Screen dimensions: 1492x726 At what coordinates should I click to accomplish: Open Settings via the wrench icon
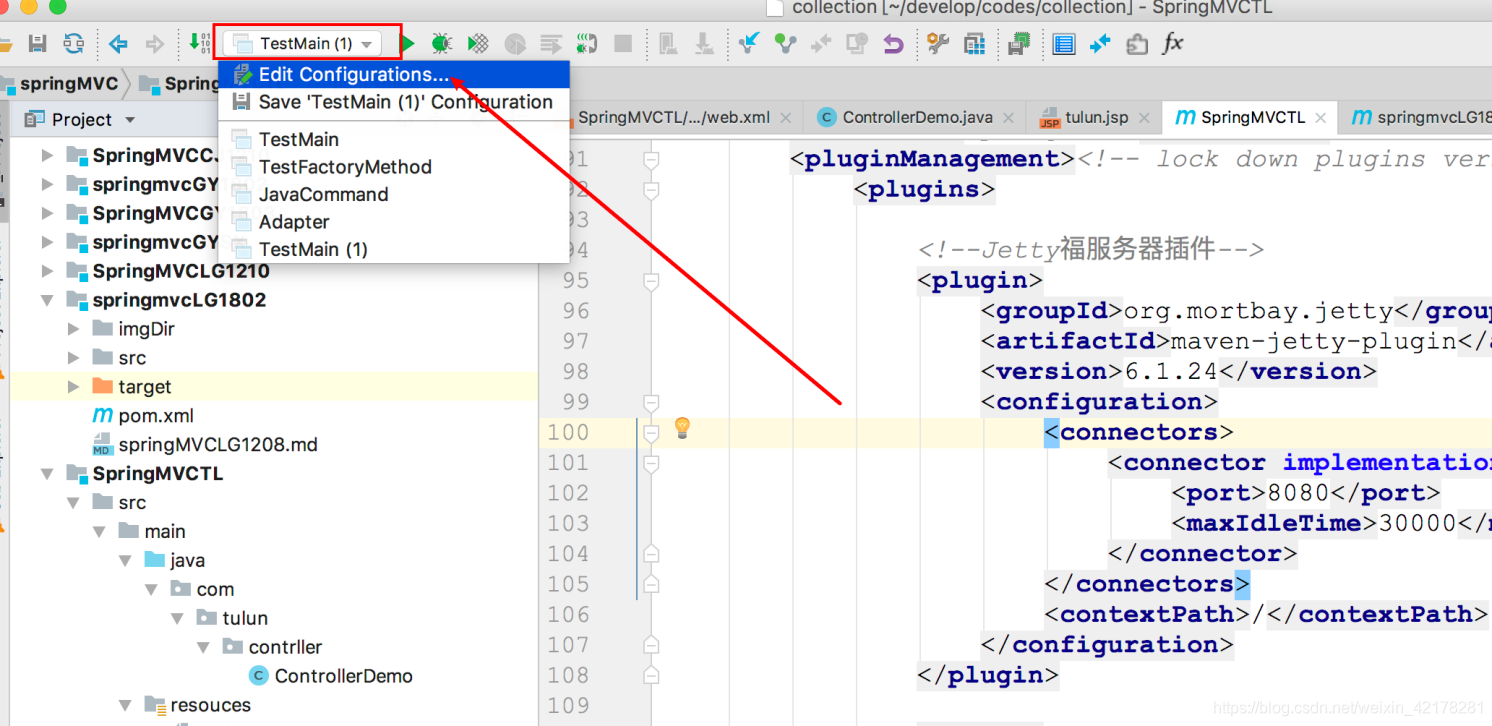coord(938,44)
